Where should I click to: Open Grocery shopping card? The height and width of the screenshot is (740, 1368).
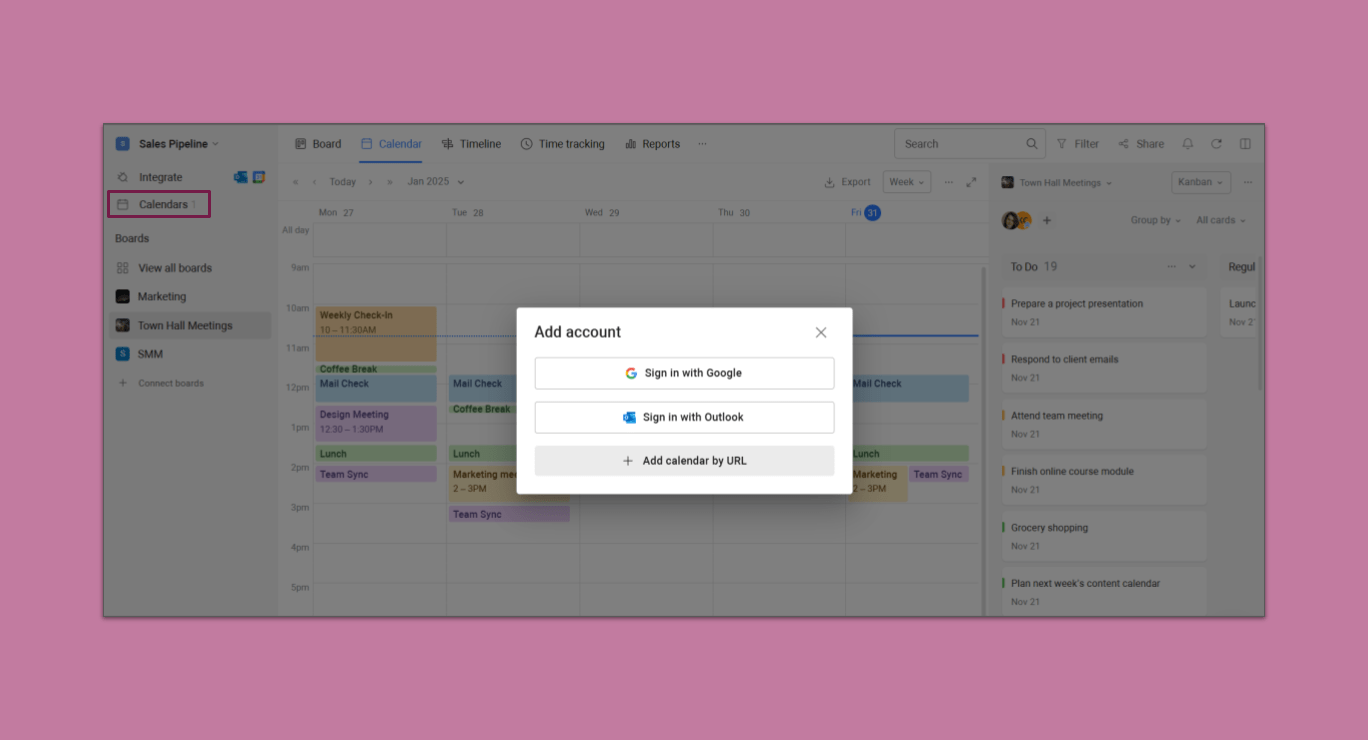pyautogui.click(x=1104, y=536)
